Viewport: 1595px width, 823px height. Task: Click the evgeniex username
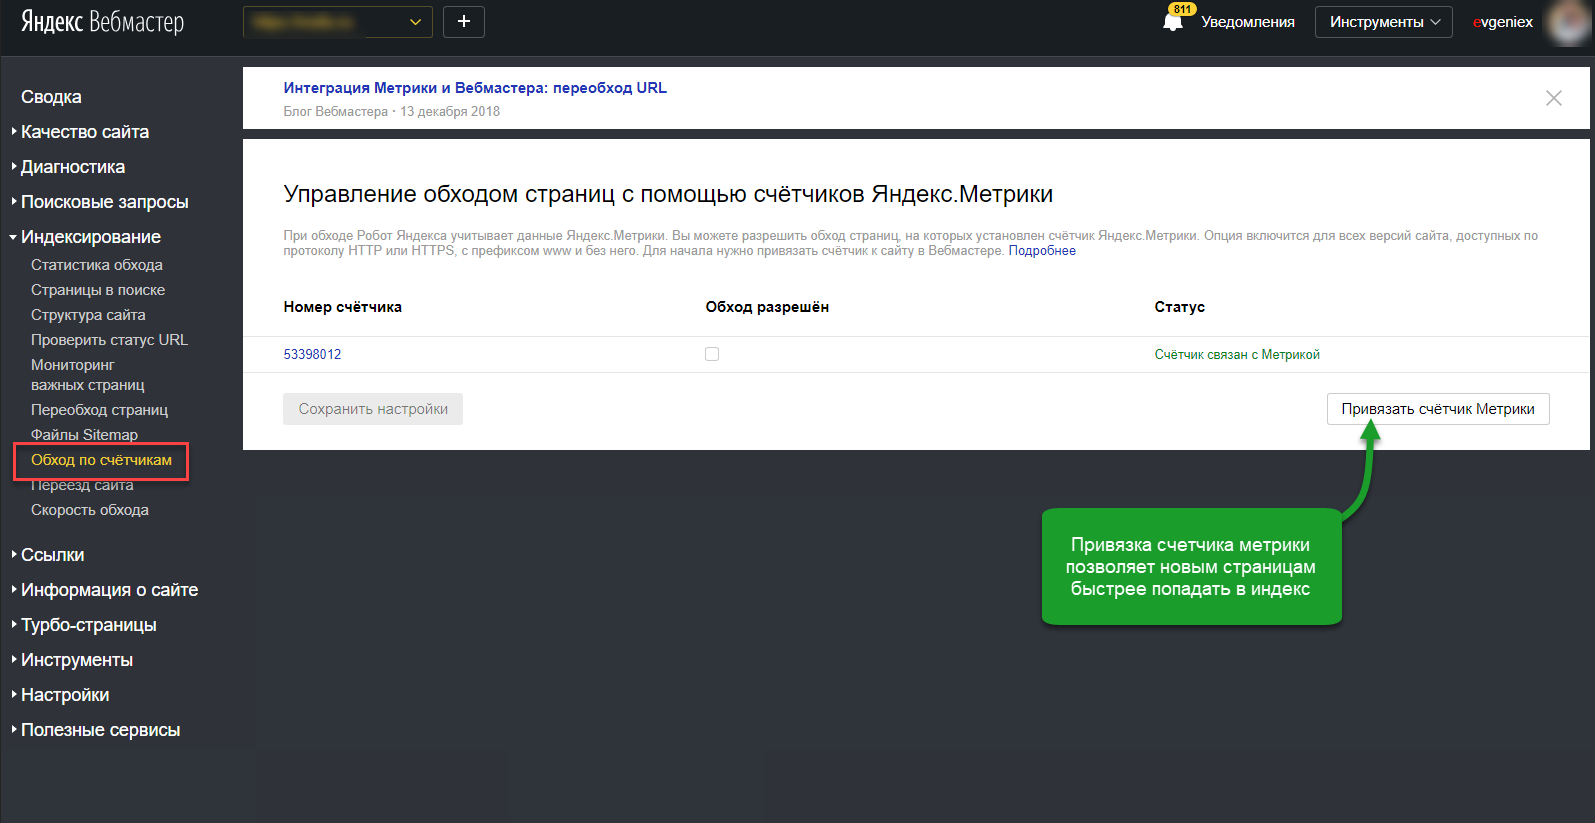click(x=1503, y=22)
